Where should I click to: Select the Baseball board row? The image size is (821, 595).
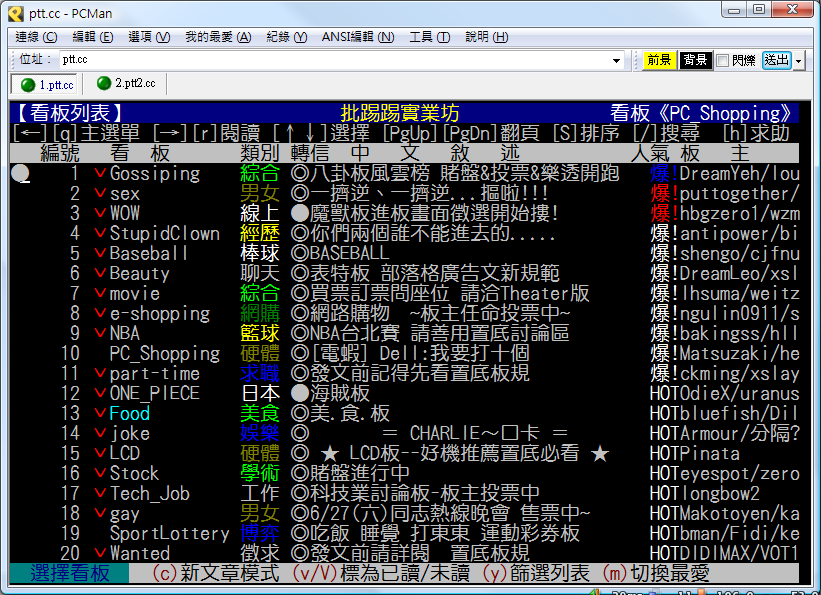404,253
